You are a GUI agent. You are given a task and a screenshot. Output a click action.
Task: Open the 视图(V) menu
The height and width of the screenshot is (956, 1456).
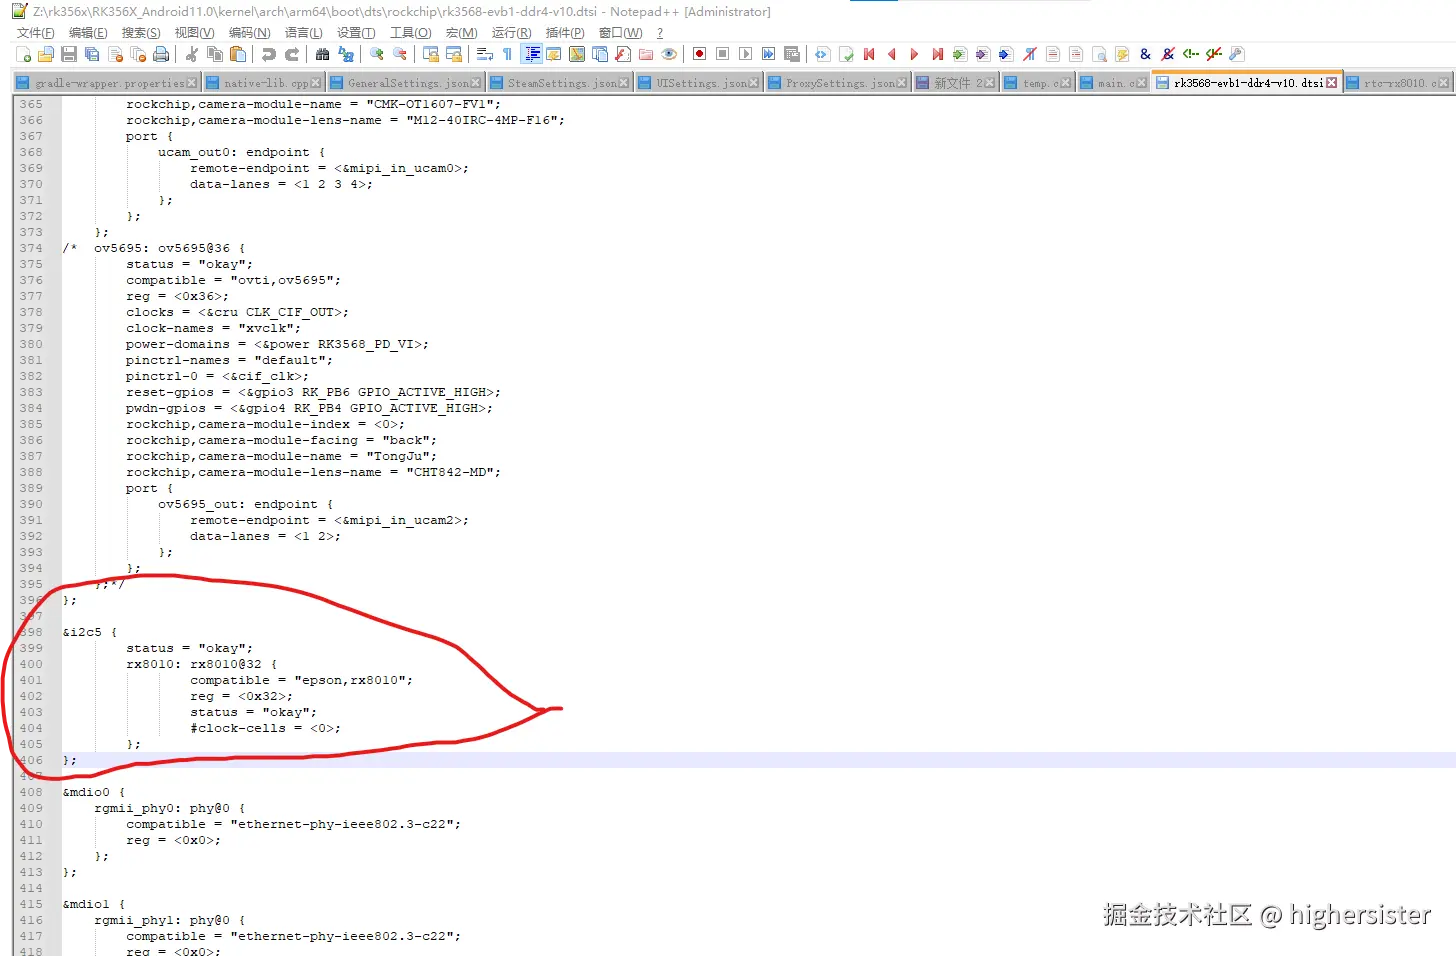pos(194,33)
